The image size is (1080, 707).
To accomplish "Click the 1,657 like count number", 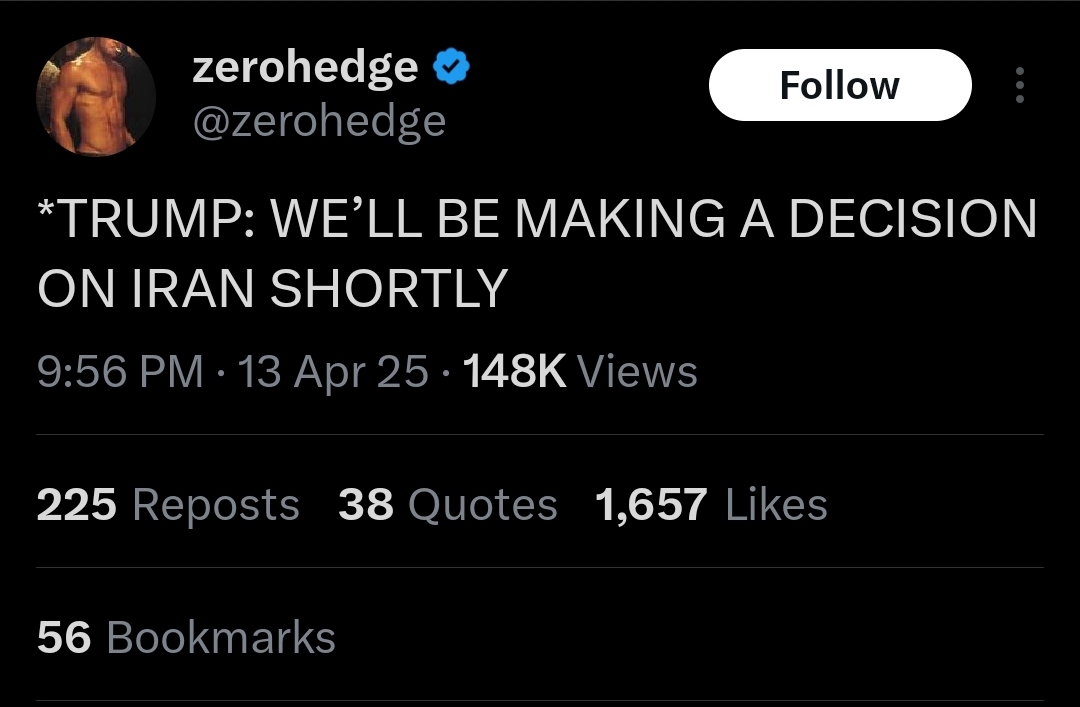I will tap(651, 505).
